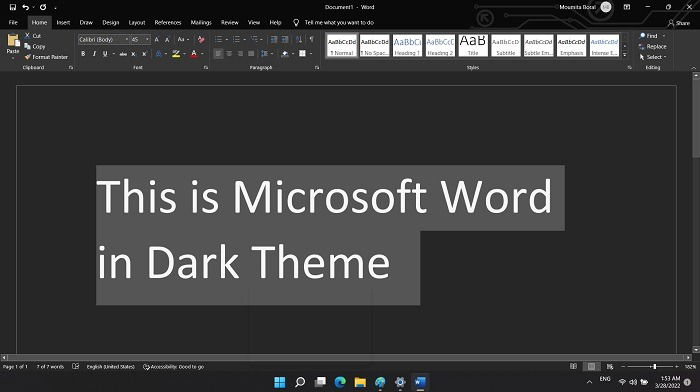
Task: Open Accessibility checker in status bar
Action: click(x=173, y=367)
